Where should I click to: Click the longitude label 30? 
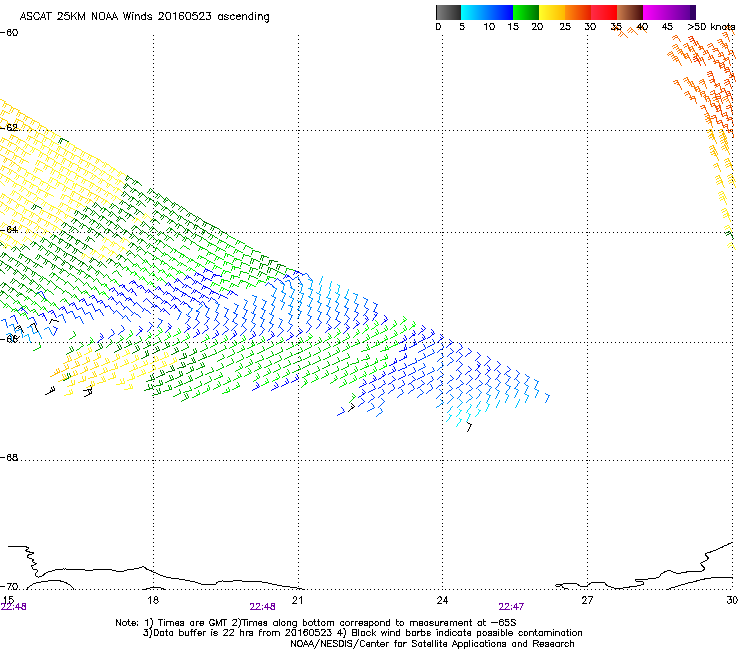732,600
